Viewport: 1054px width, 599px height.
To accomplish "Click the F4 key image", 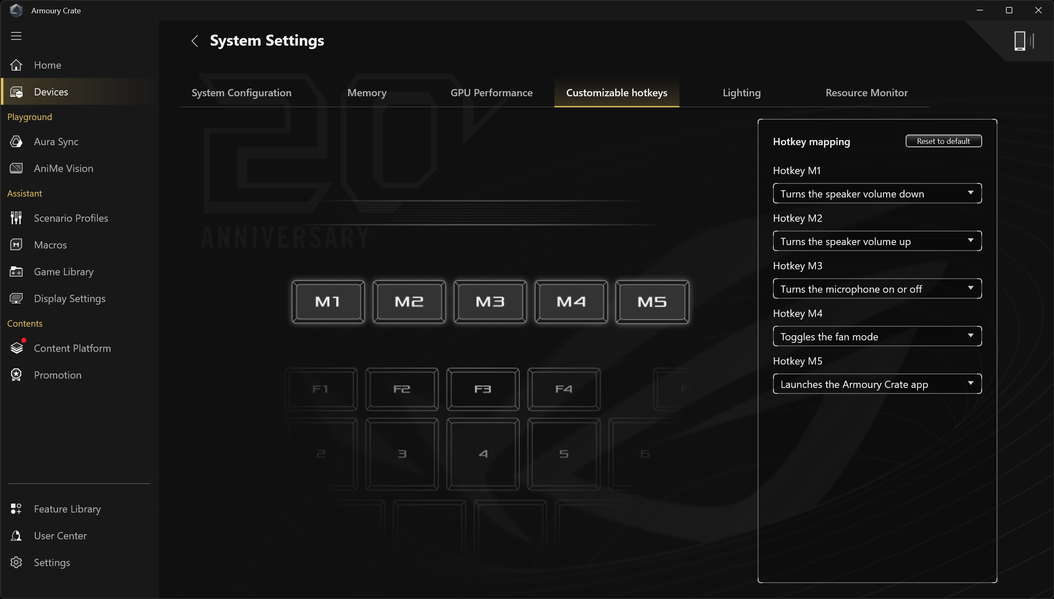I will [x=564, y=389].
